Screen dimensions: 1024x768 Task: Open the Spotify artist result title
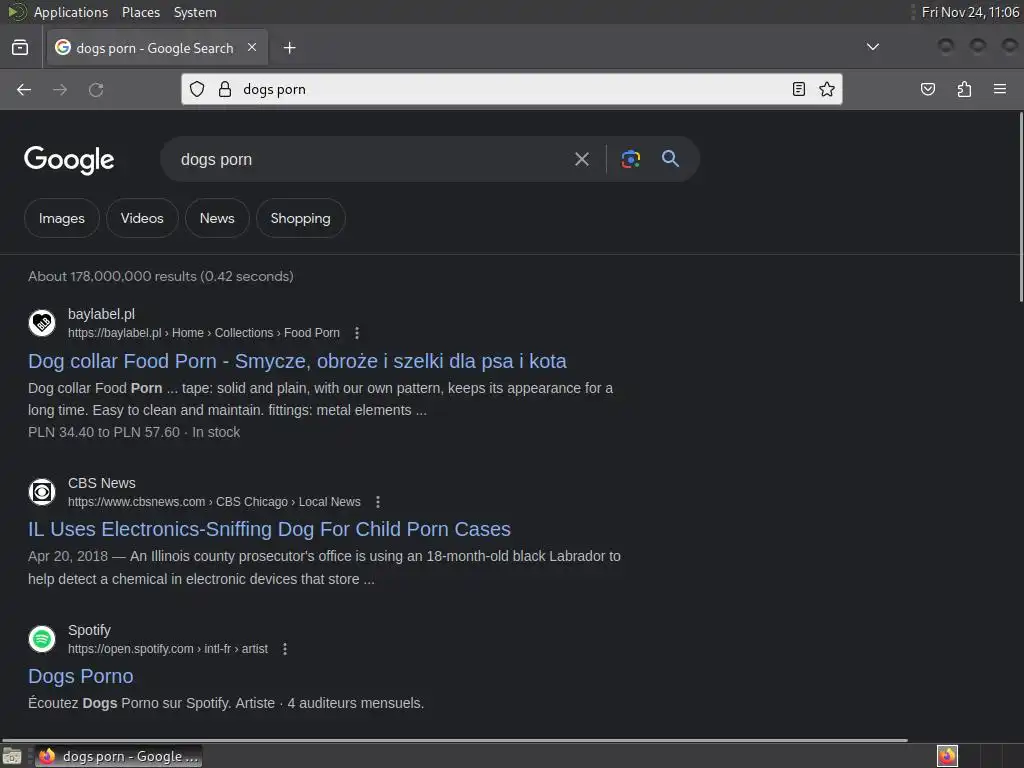80,676
